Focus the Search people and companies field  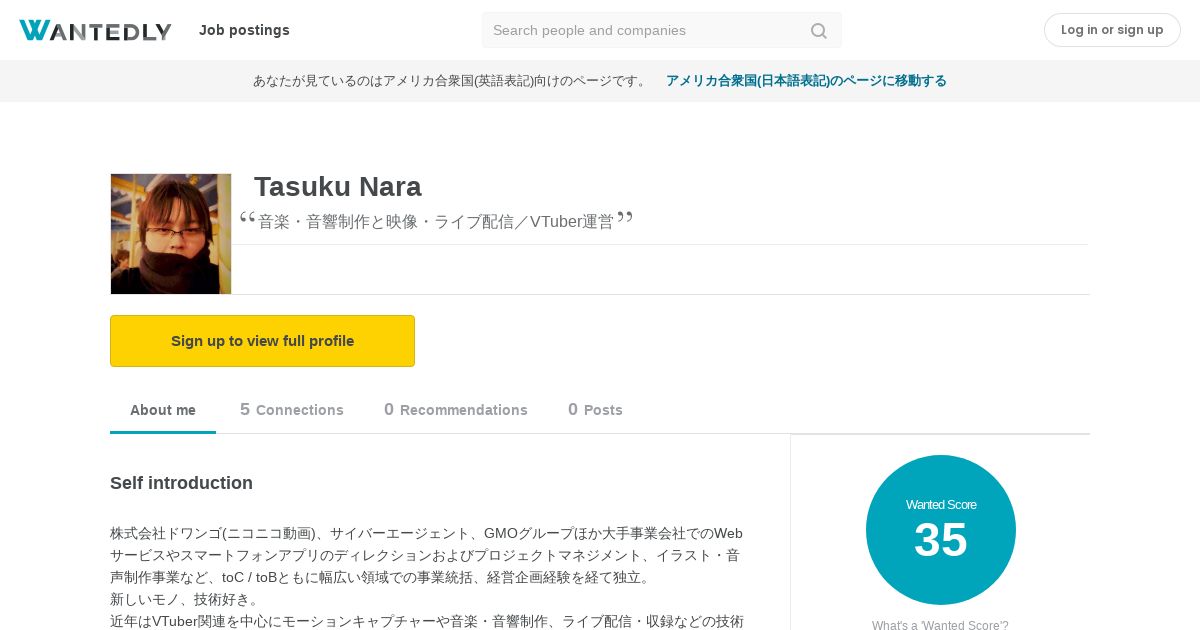click(x=661, y=30)
